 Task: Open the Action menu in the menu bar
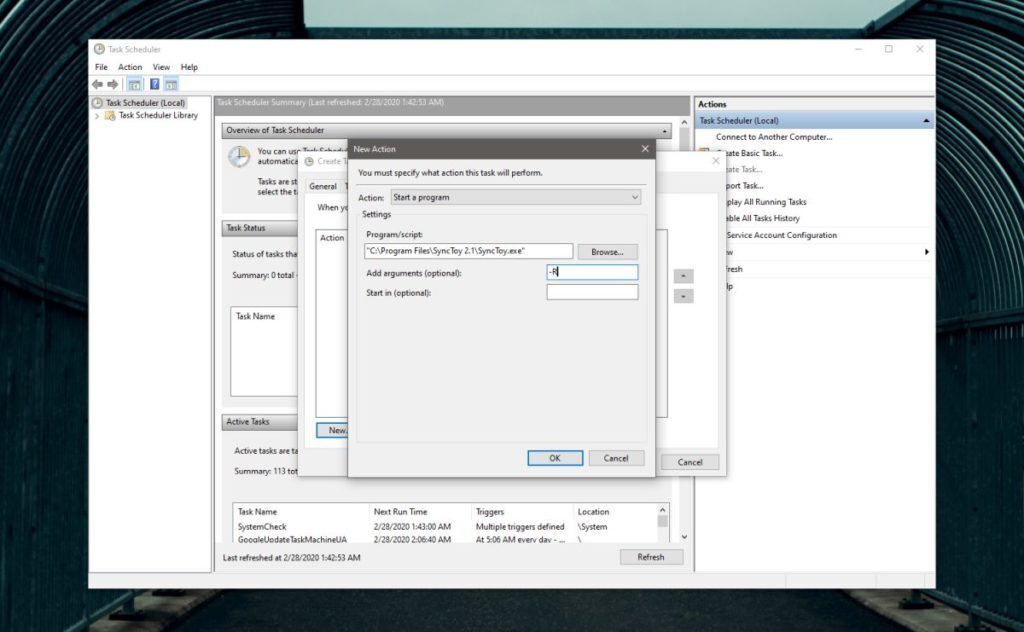pyautogui.click(x=131, y=67)
